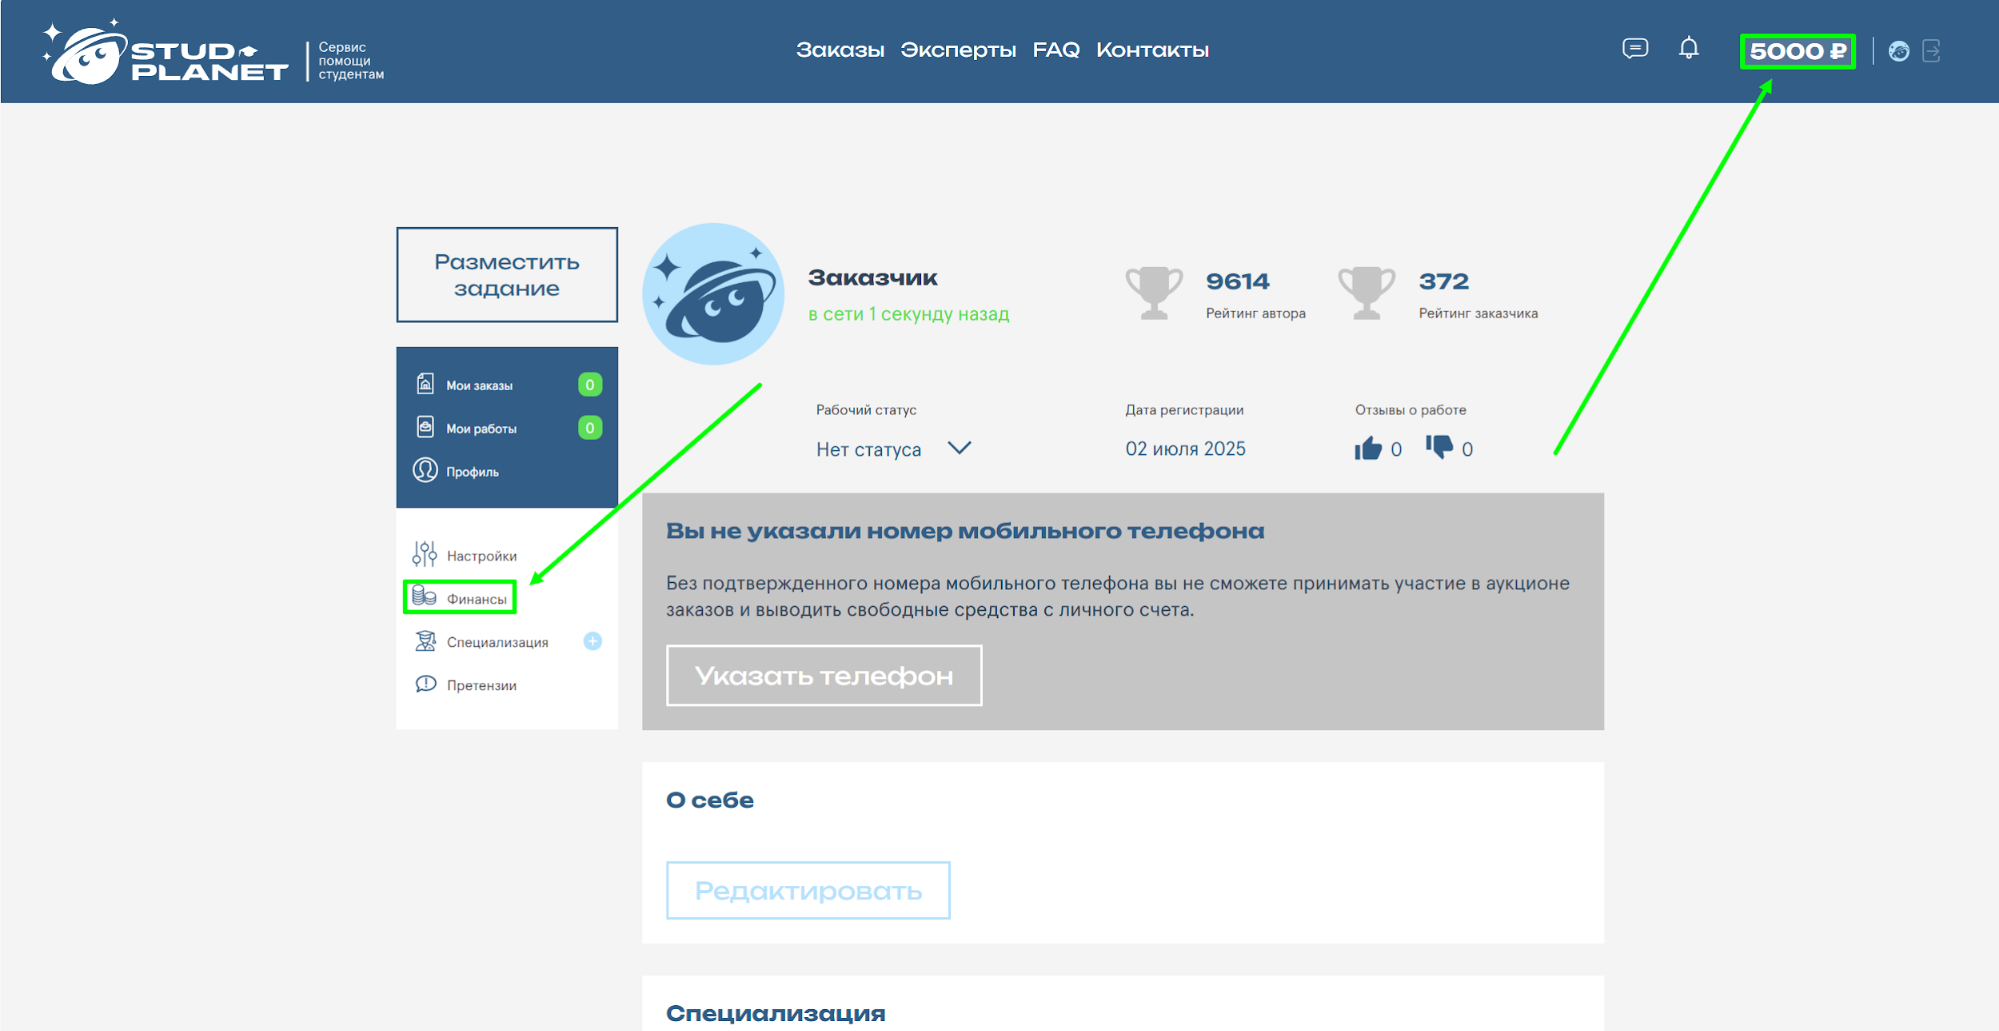This screenshot has height=1031, width=1999.
Task: Click the Рейтинг автора trophy icon
Action: [1154, 293]
